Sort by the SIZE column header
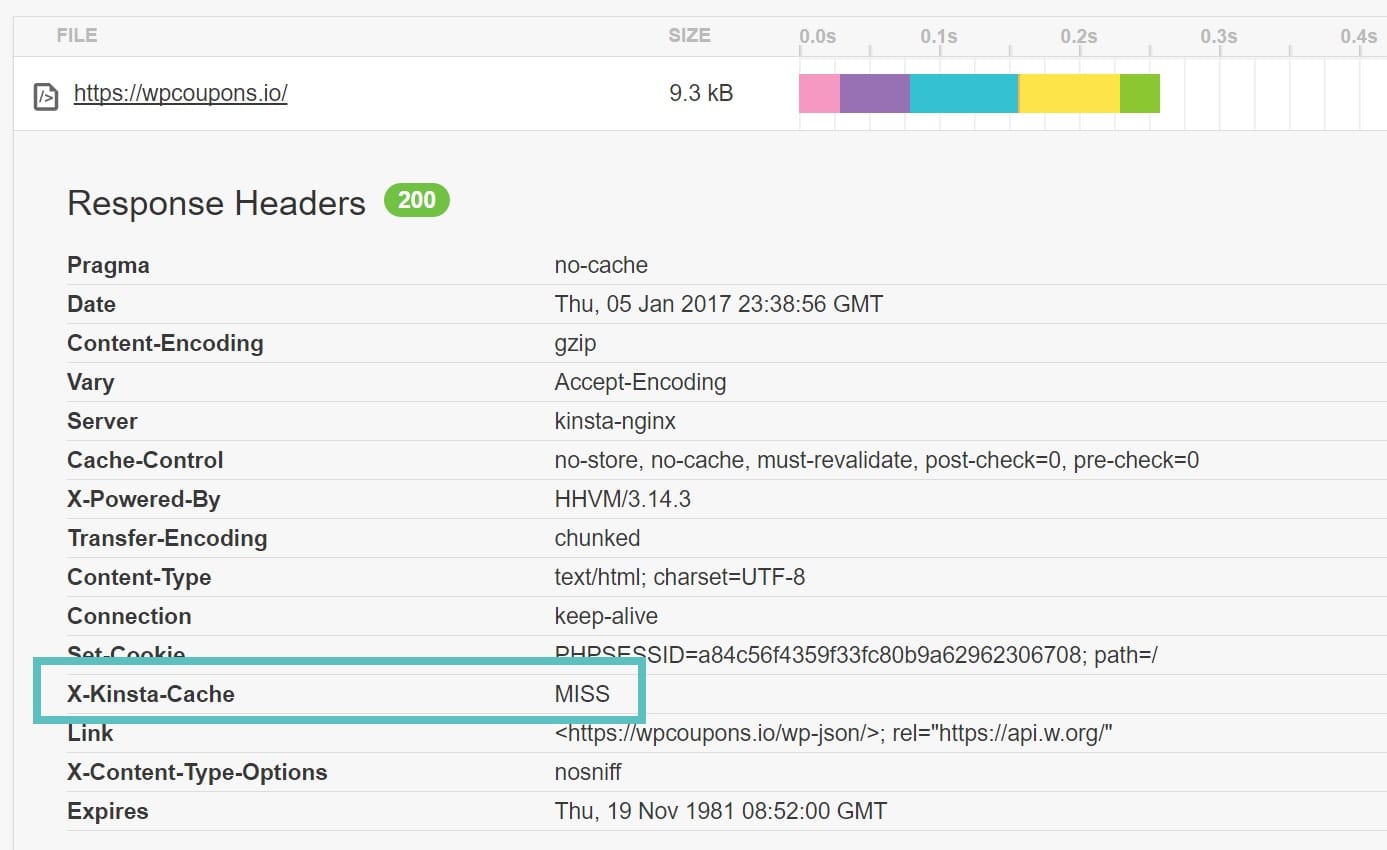 (x=688, y=34)
